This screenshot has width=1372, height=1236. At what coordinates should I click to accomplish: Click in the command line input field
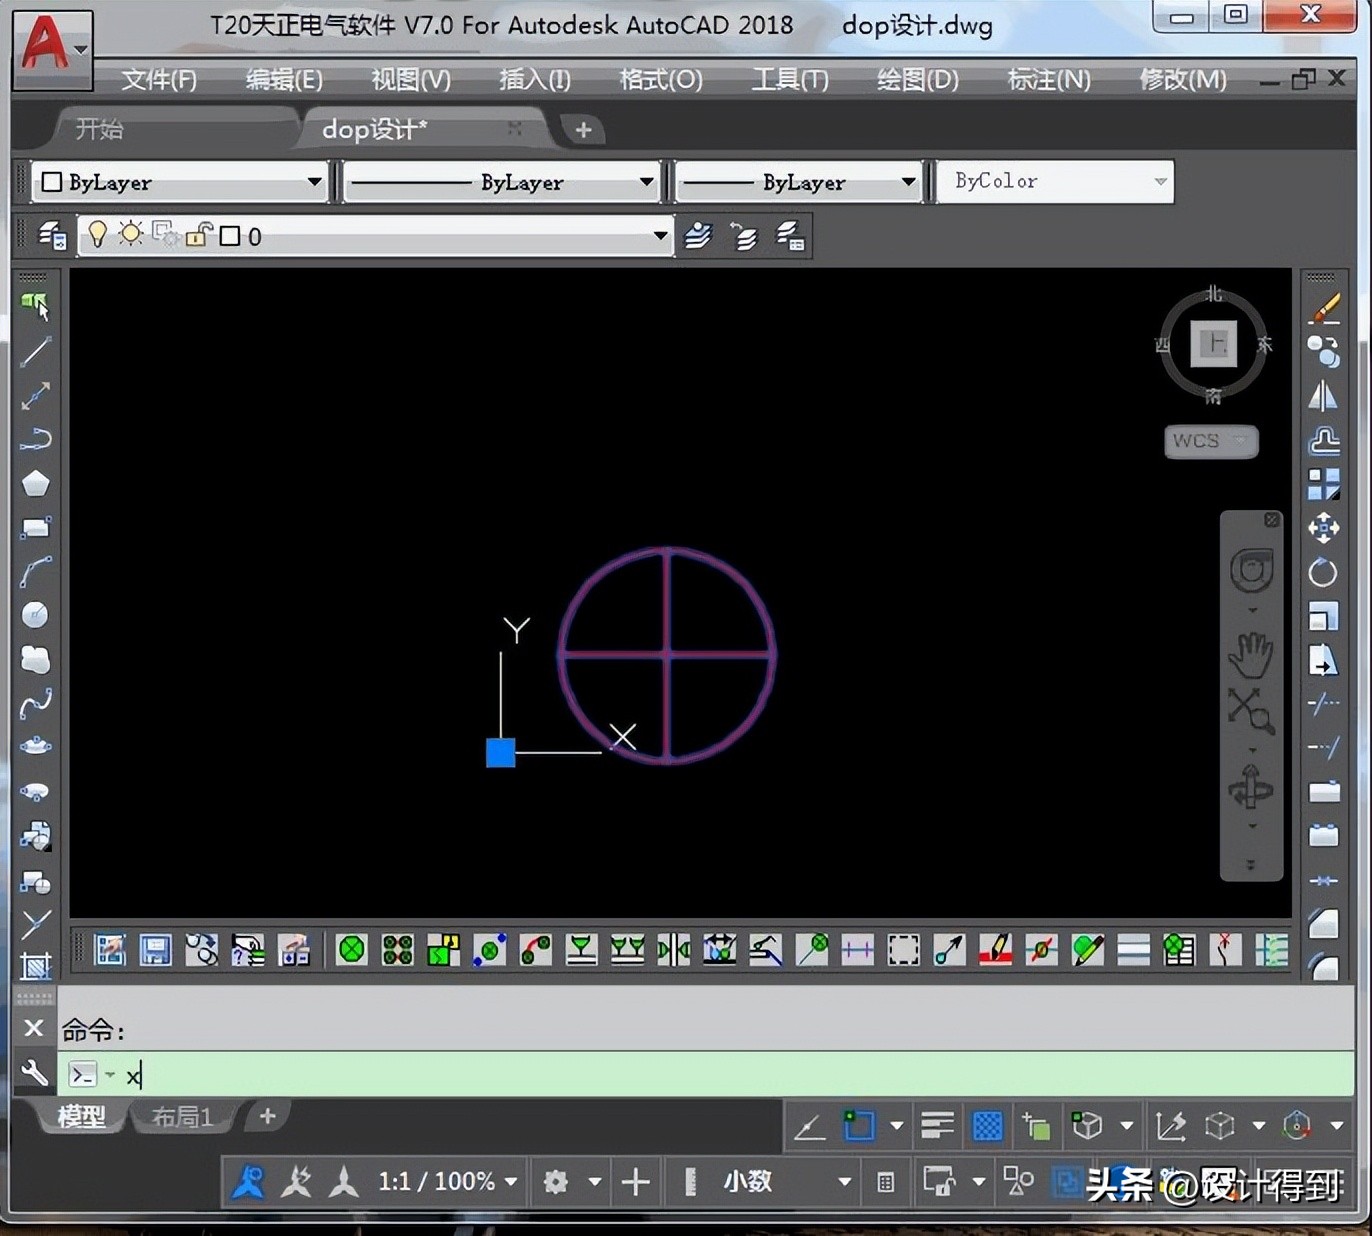click(700, 1075)
